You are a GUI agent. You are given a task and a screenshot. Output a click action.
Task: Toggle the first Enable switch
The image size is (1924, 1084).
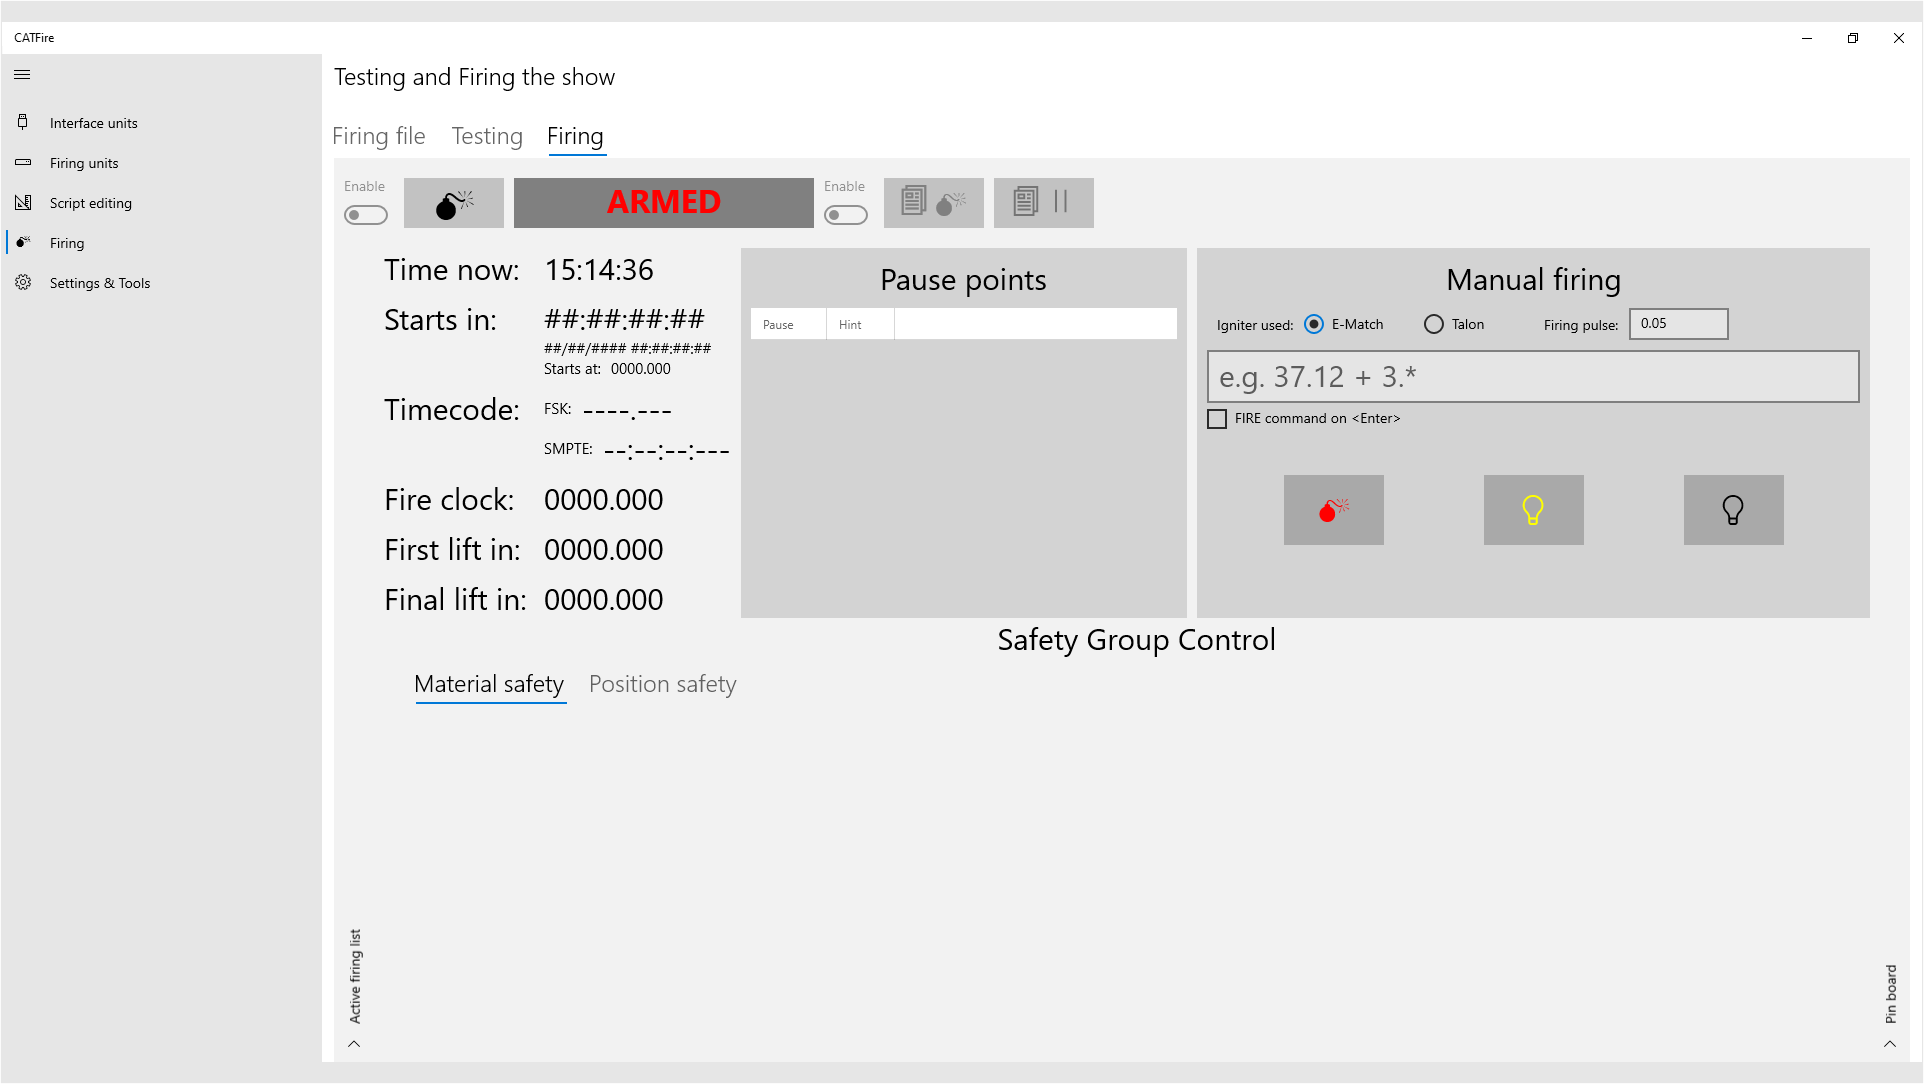click(366, 215)
